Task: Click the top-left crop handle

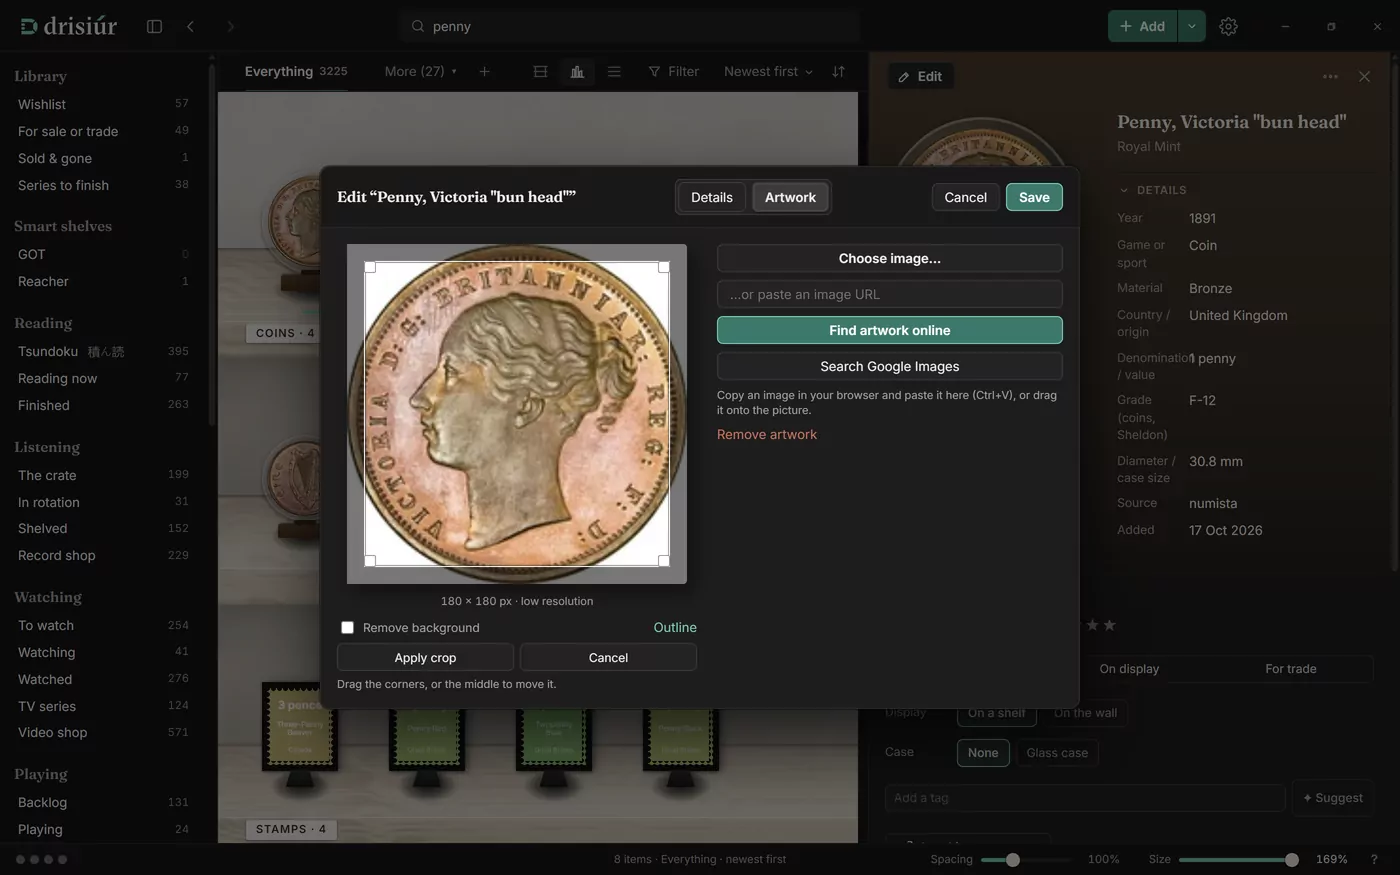Action: click(x=370, y=267)
